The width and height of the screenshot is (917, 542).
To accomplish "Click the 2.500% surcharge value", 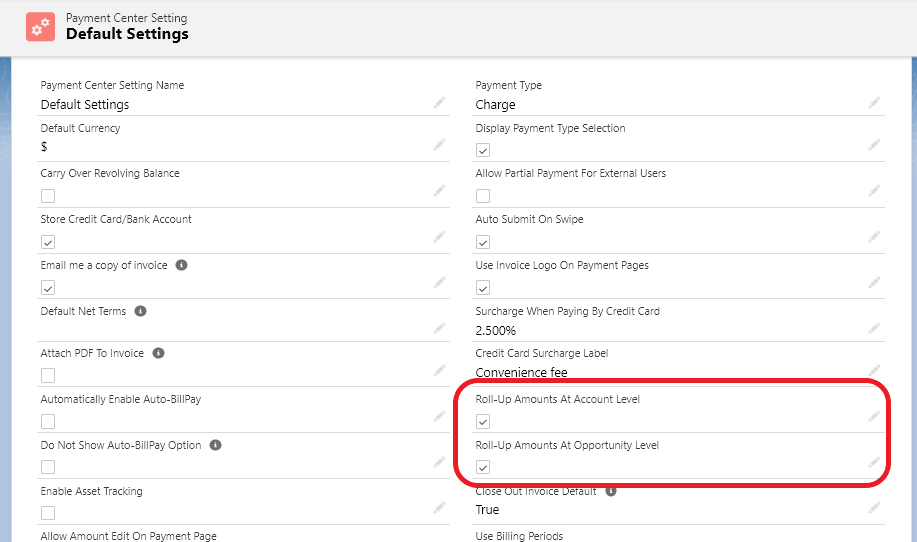I will point(496,330).
